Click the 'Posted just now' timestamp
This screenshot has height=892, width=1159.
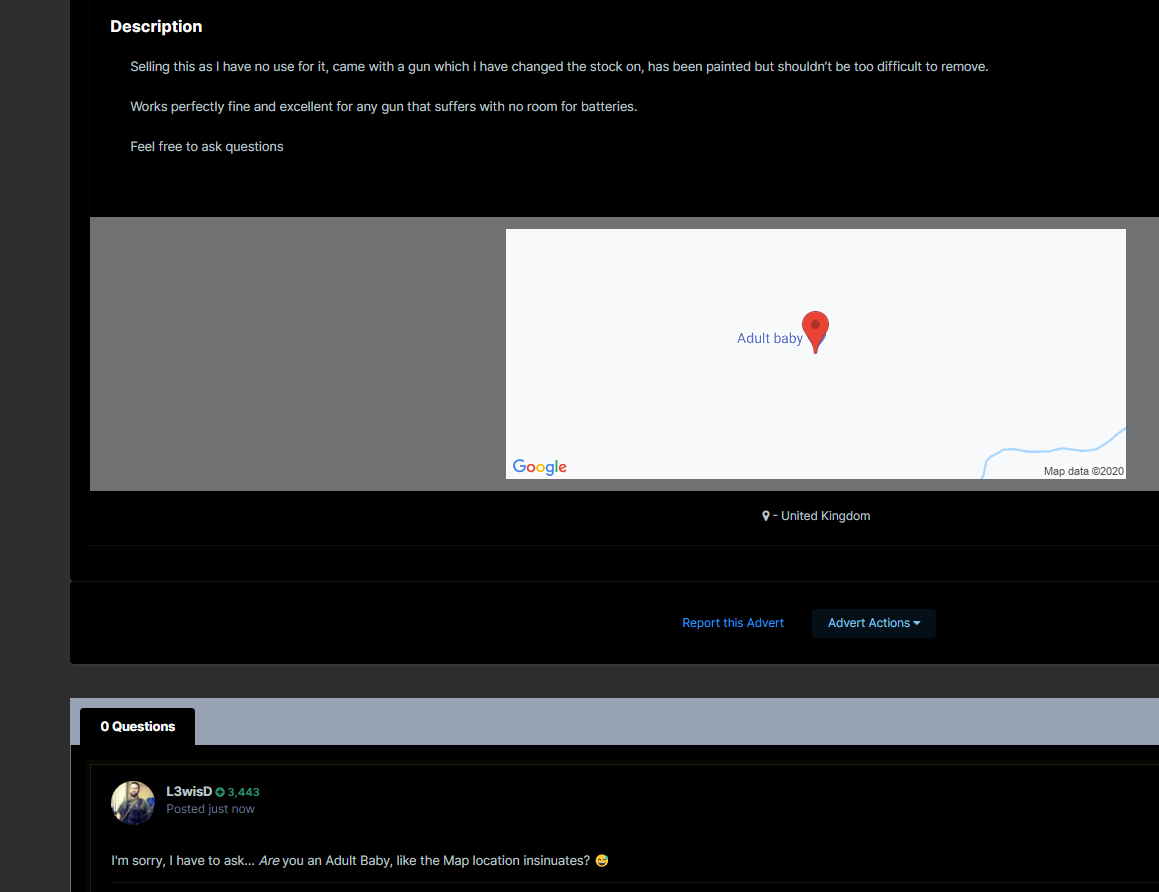[x=210, y=809]
